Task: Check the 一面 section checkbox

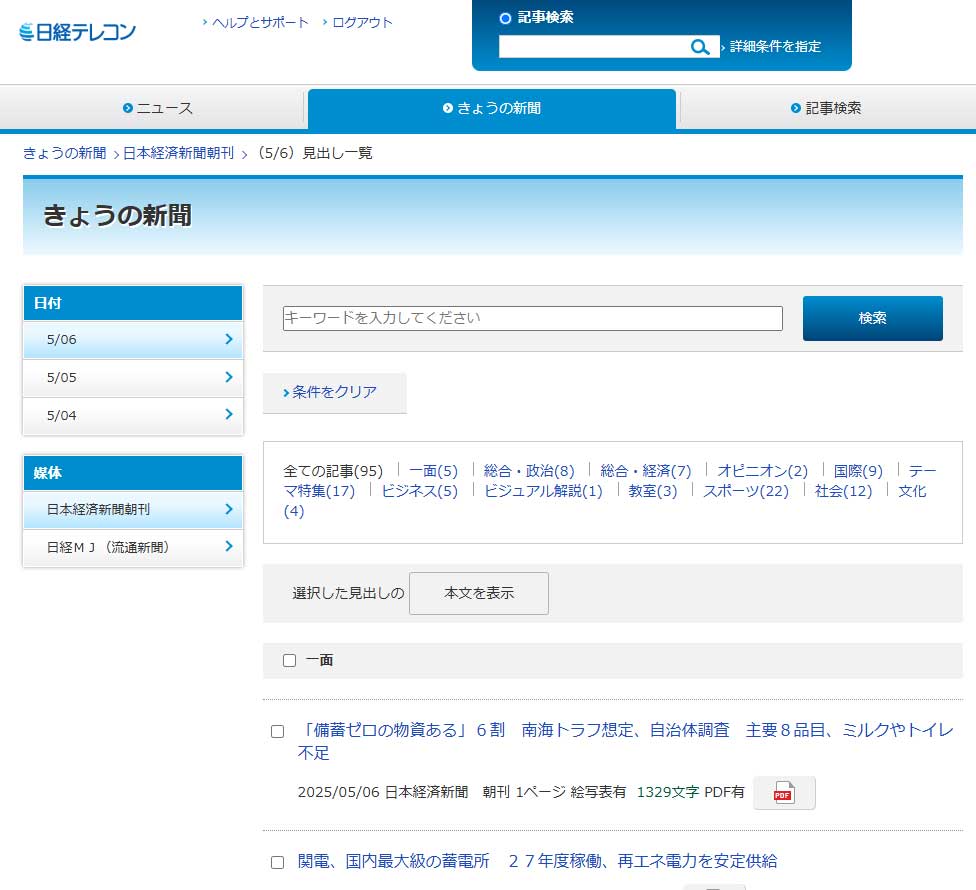Action: 289,660
